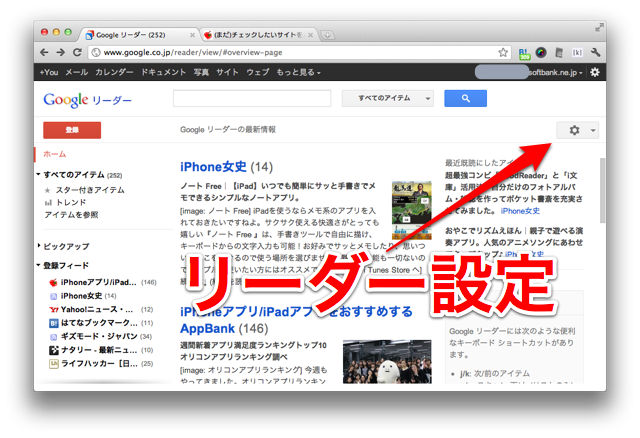Viewport: 640px width, 438px height.
Task: Click the ナタリー feed icon
Action: tap(53, 350)
